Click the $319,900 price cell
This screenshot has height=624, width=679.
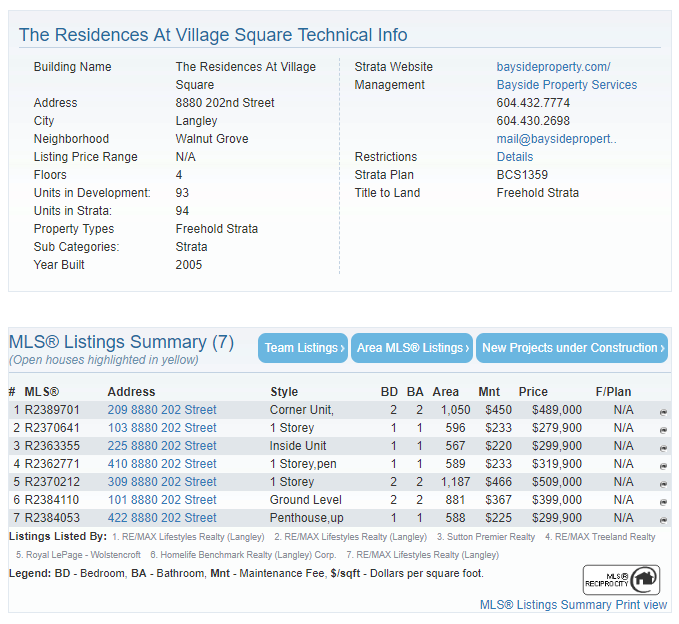(557, 464)
